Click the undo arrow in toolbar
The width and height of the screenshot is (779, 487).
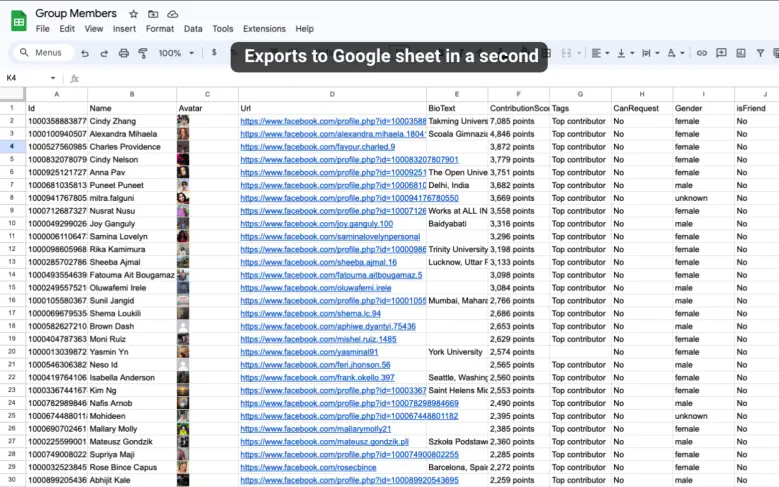point(87,53)
